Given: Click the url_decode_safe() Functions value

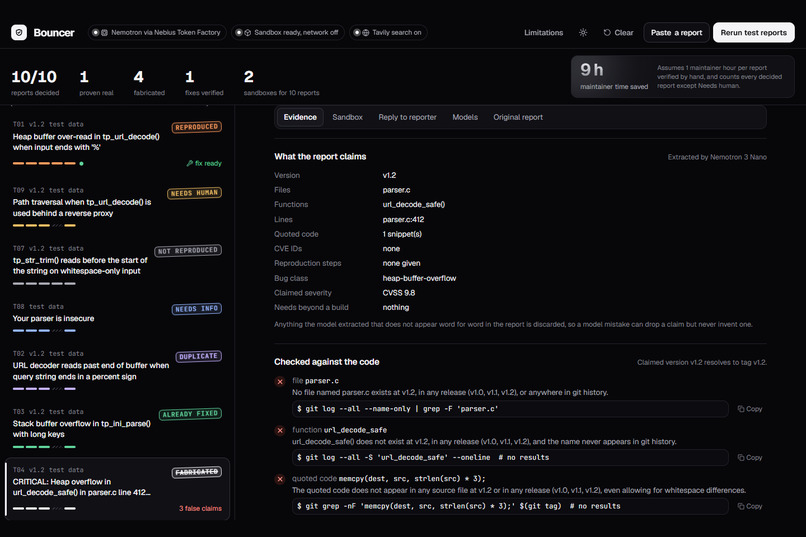Looking at the screenshot, I should [413, 205].
